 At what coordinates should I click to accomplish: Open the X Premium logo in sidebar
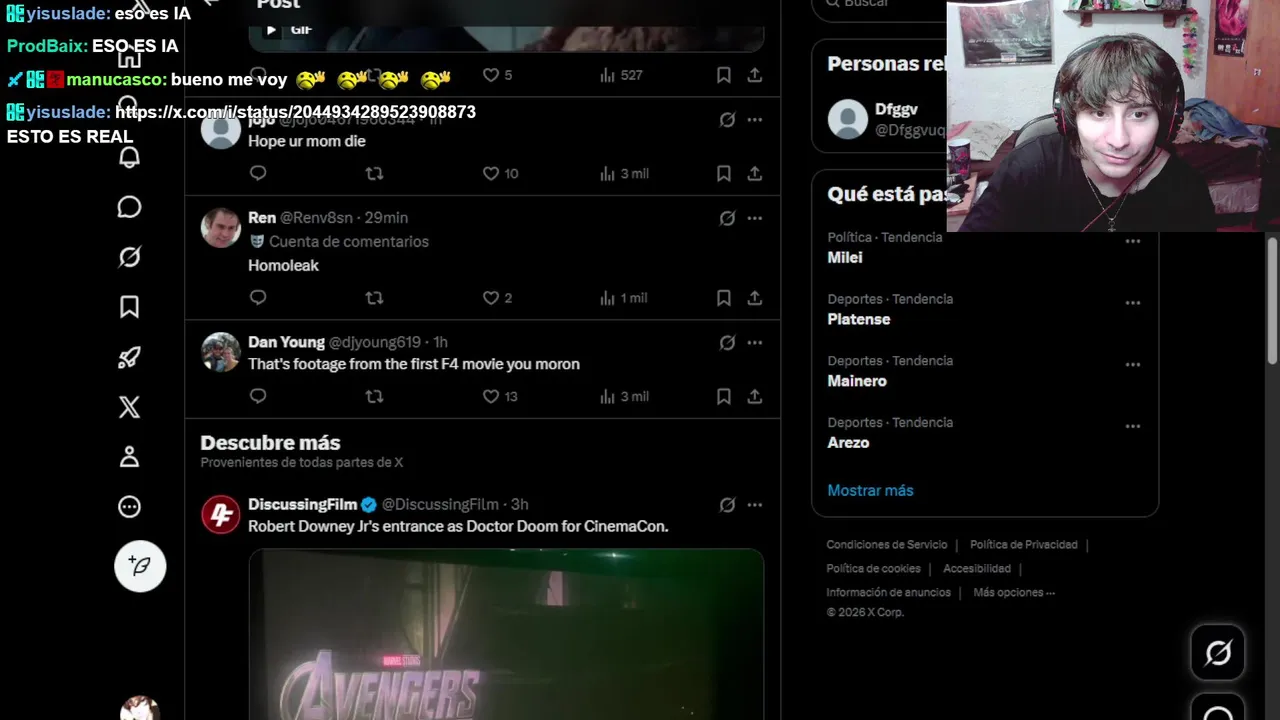pos(129,407)
